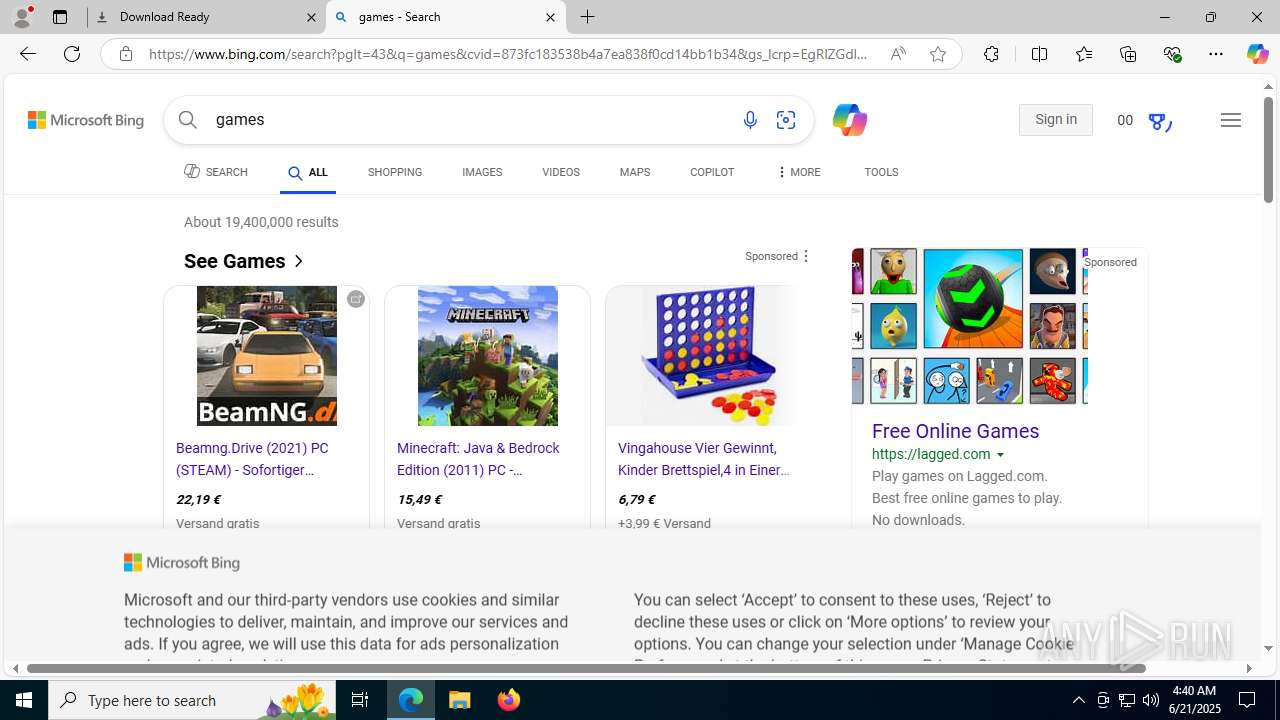
Task: Click Lagged games collage image
Action: pyautogui.click(x=970, y=327)
